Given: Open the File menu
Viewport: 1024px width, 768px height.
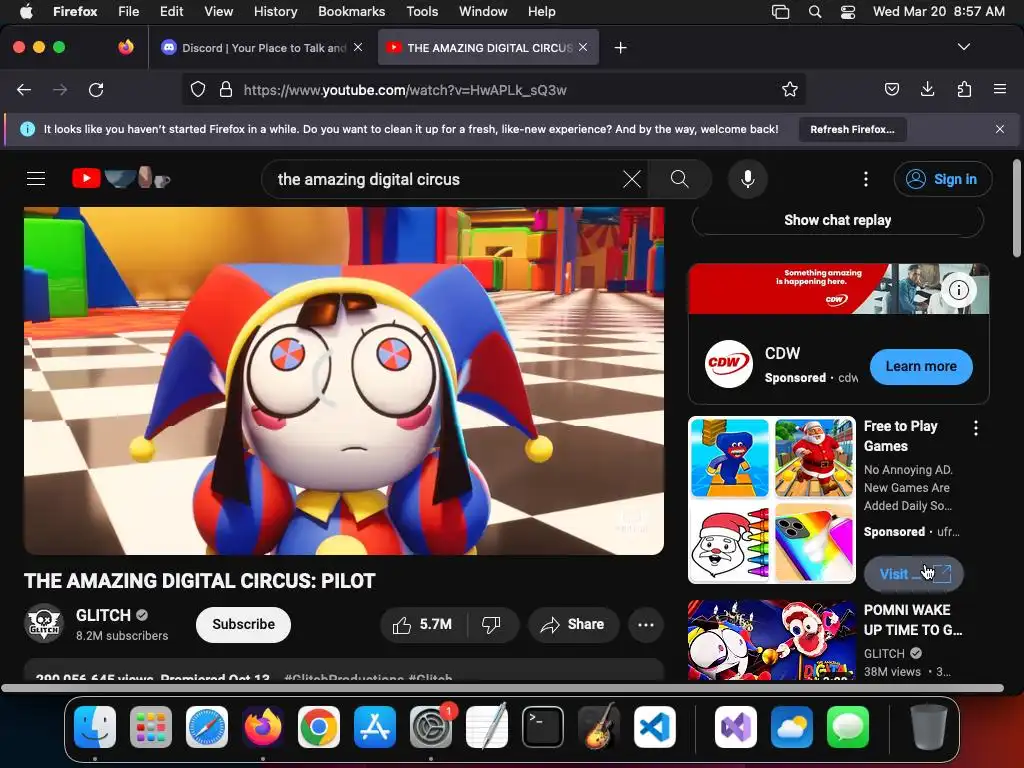Looking at the screenshot, I should (x=128, y=12).
